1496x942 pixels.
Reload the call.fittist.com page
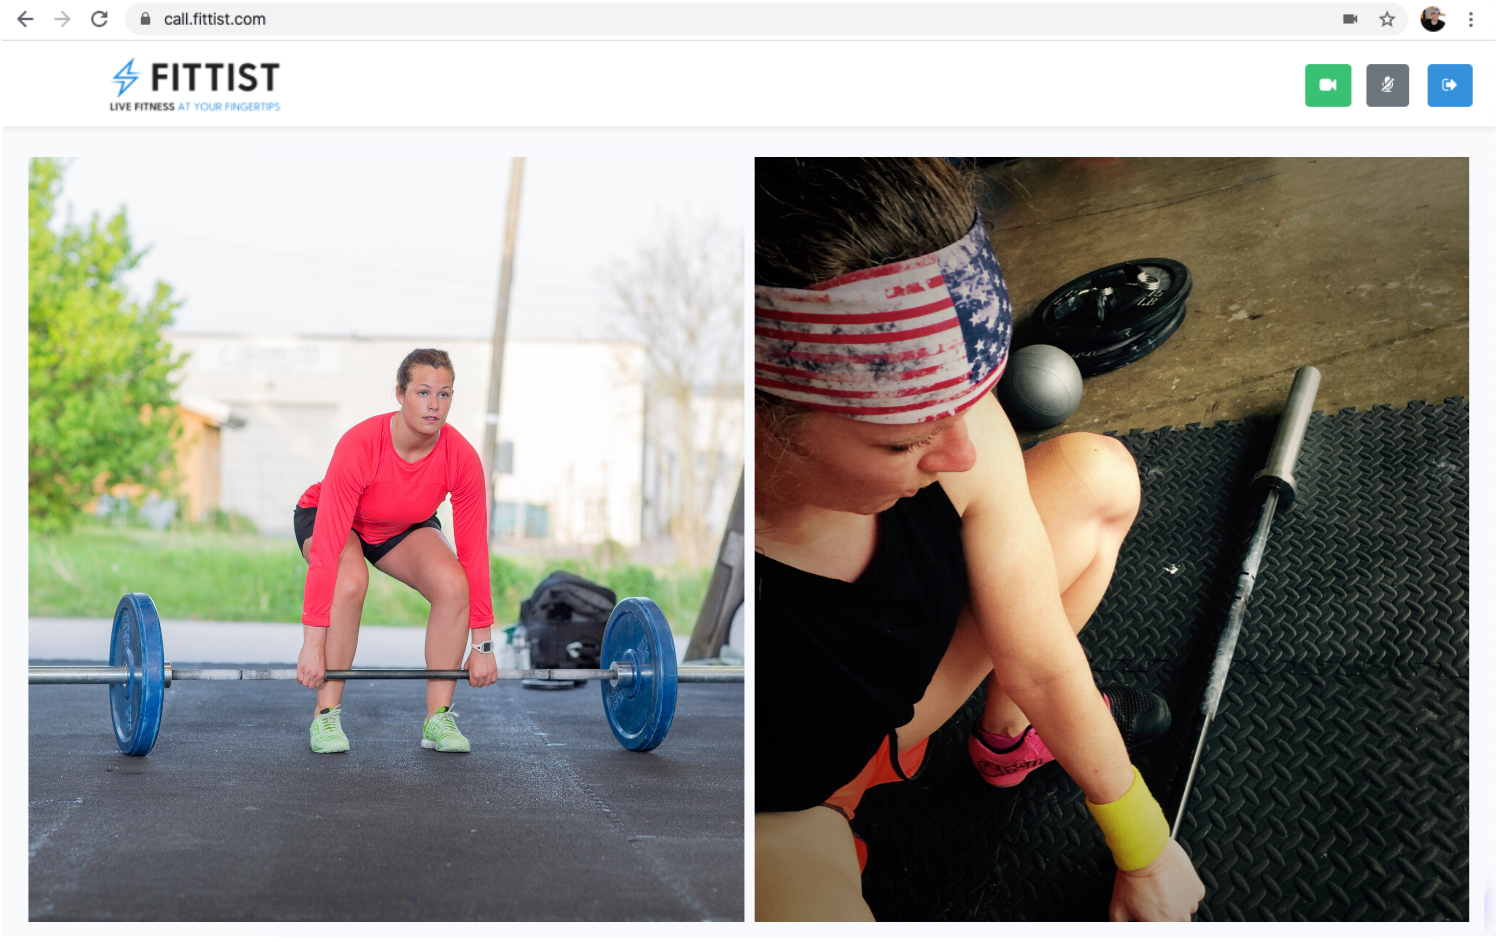coord(99,19)
